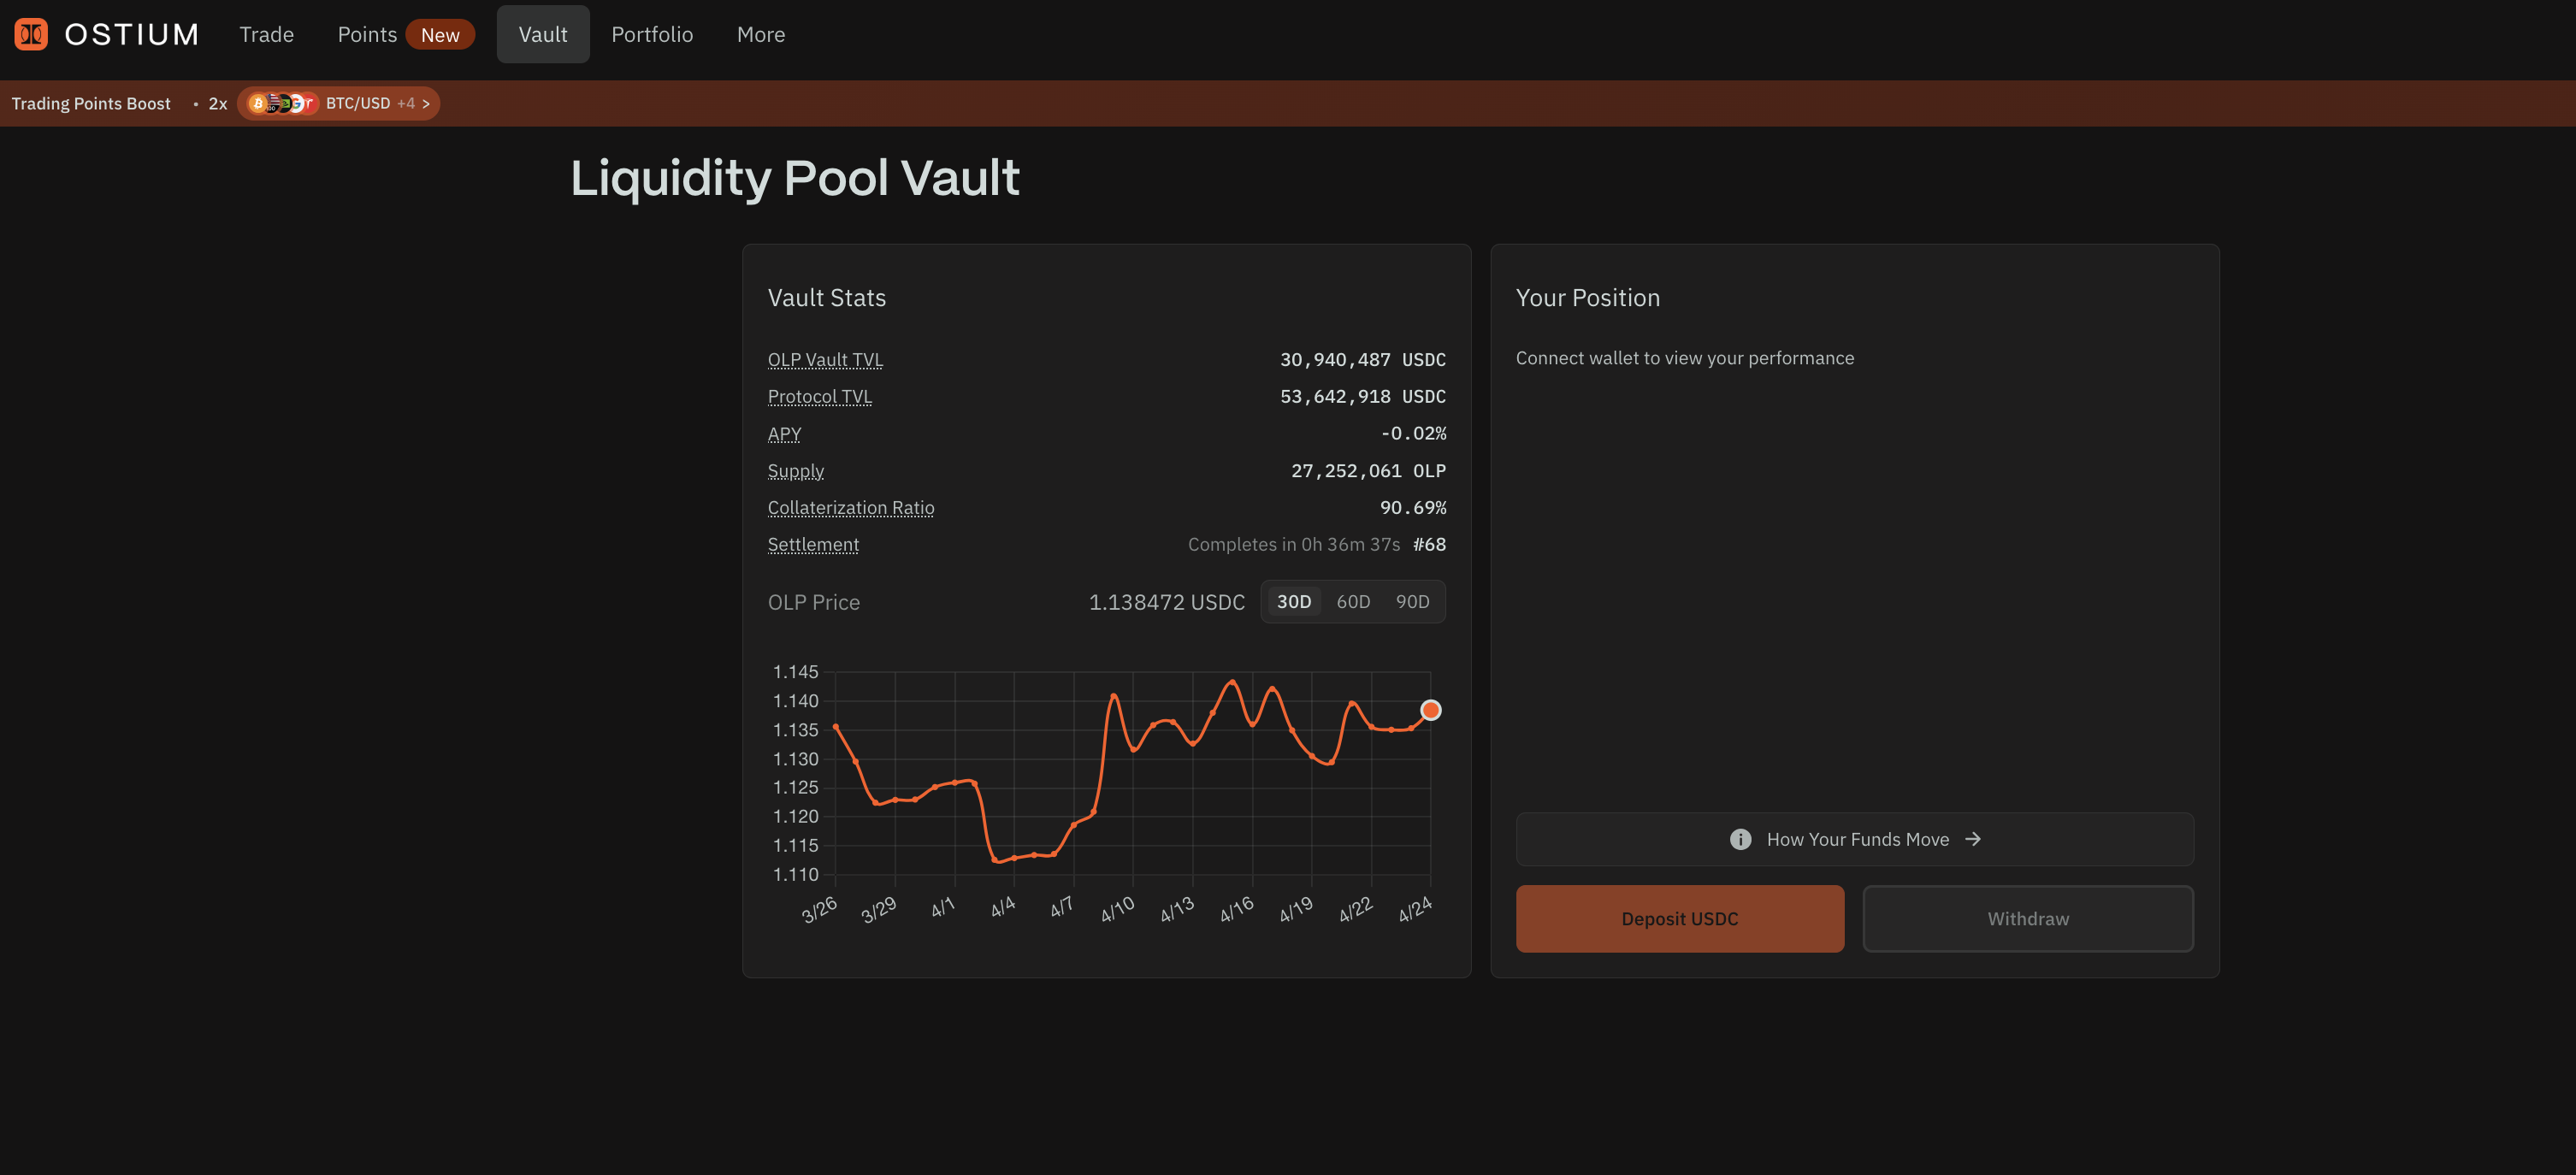Viewport: 2576px width, 1175px height.
Task: Click the Ostium logo icon
Action: 31,34
